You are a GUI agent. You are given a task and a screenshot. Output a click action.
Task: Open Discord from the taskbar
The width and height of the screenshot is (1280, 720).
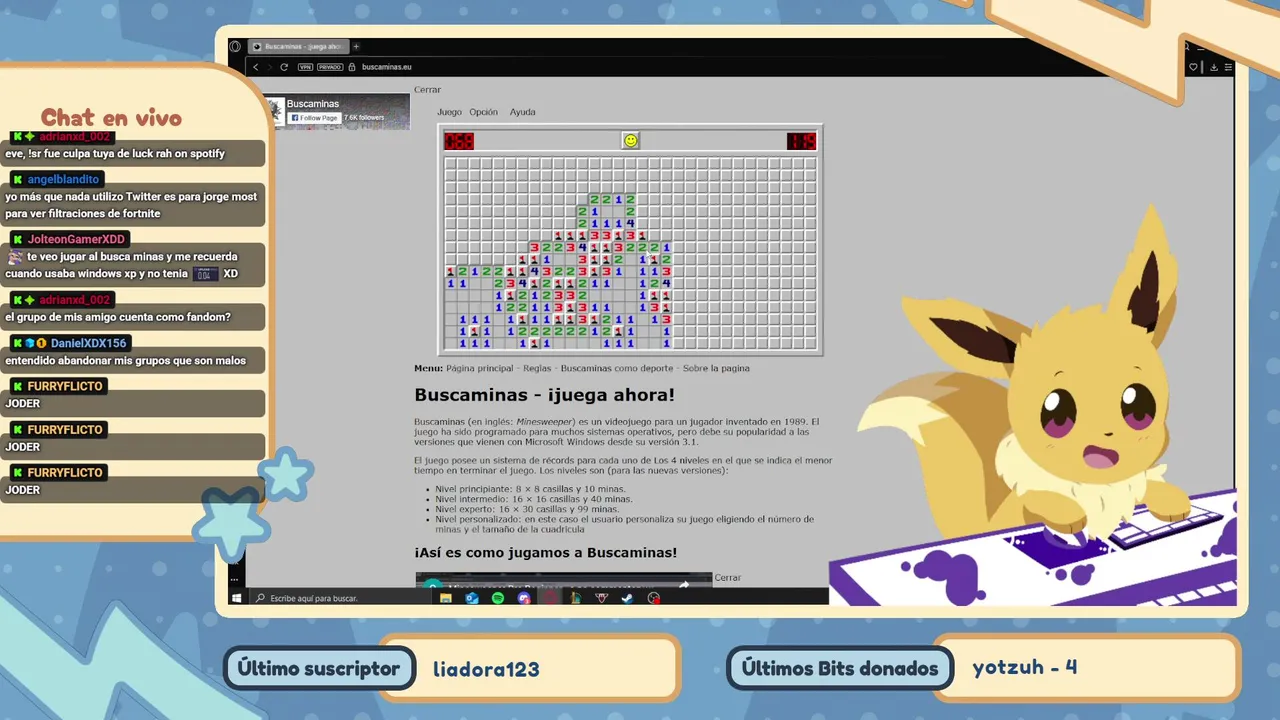tap(524, 598)
